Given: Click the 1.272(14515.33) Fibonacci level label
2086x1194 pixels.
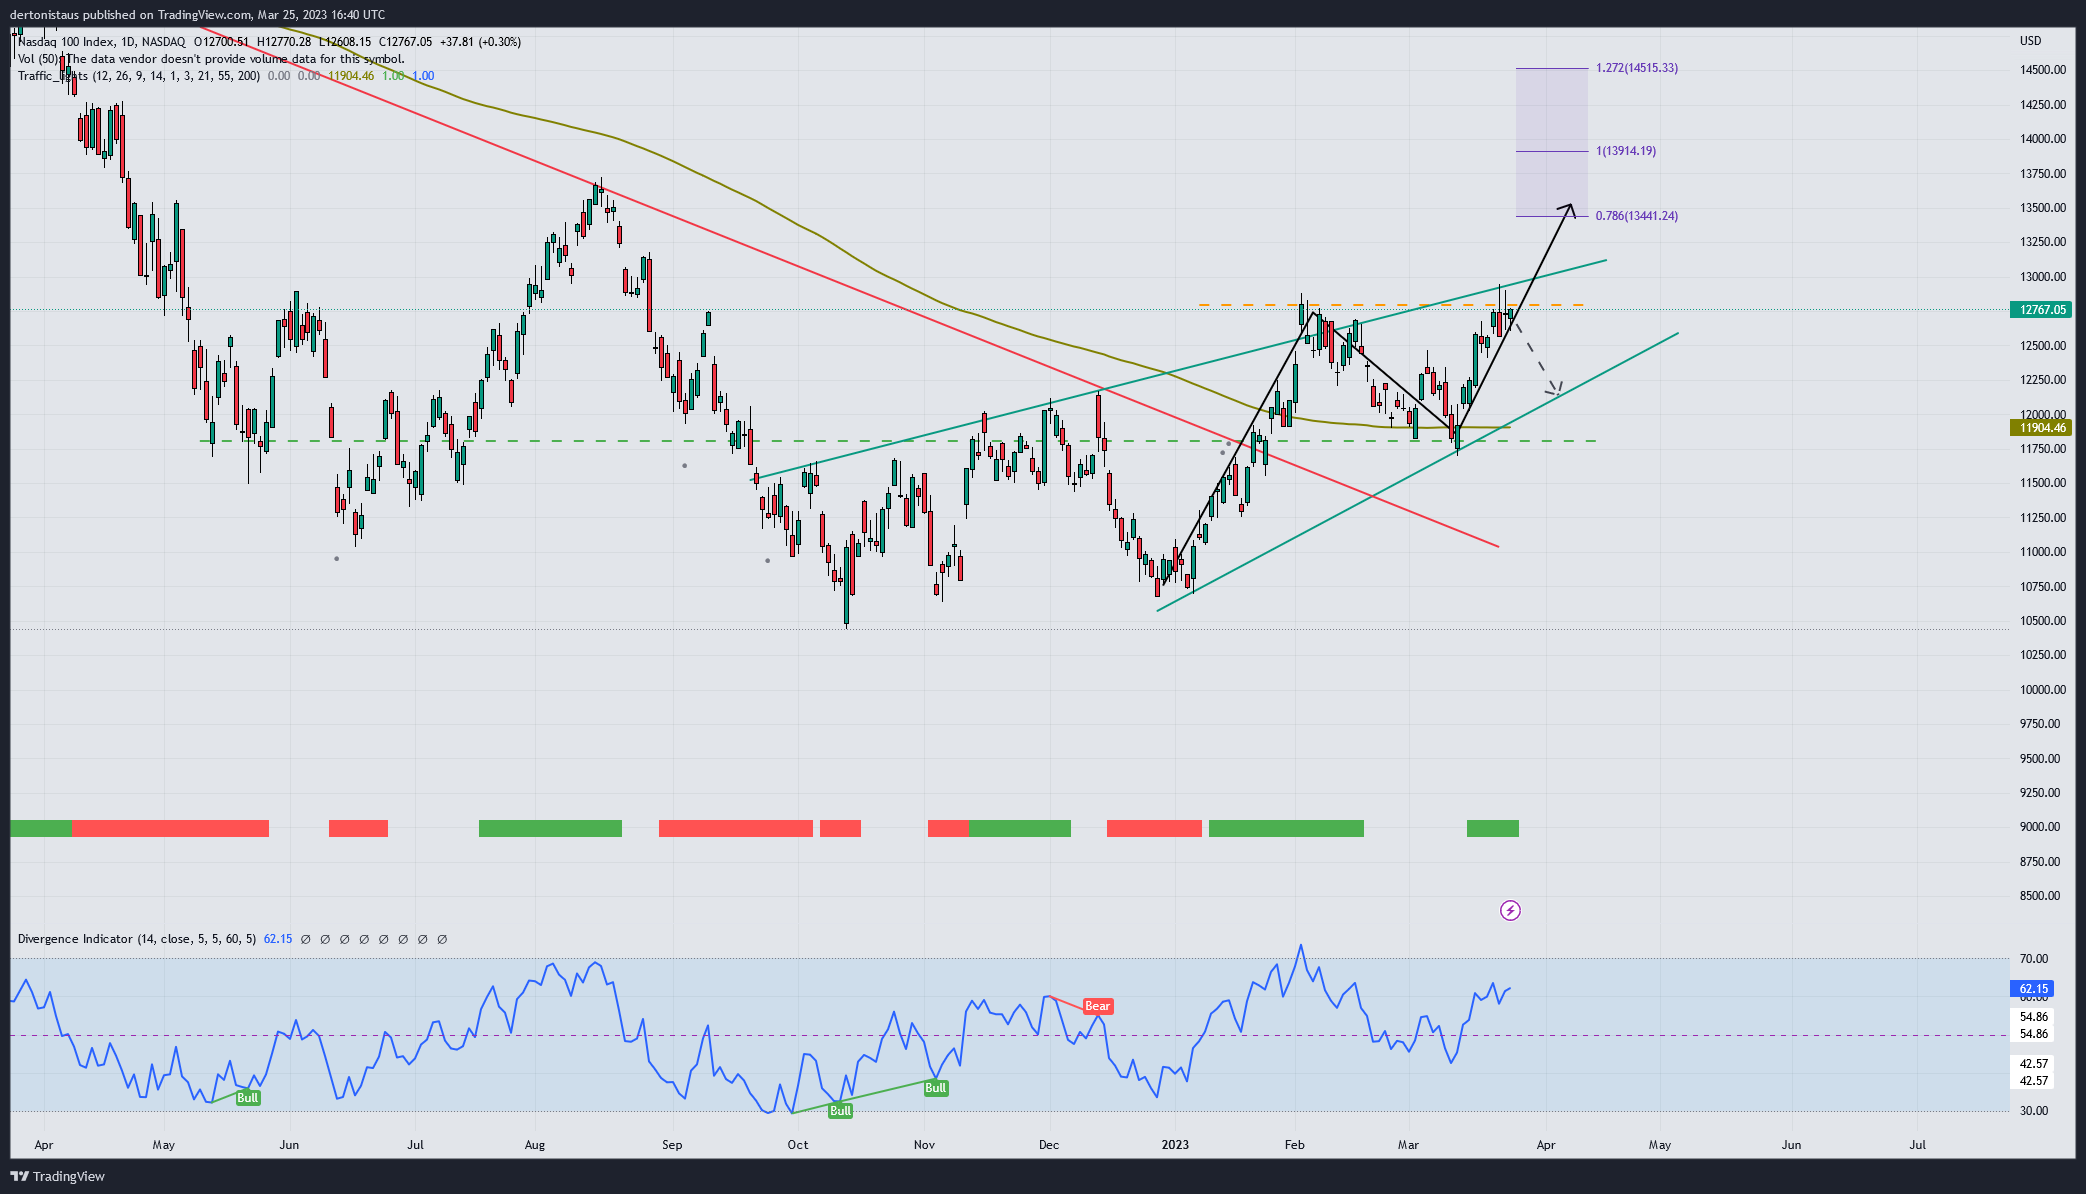Looking at the screenshot, I should (1637, 68).
